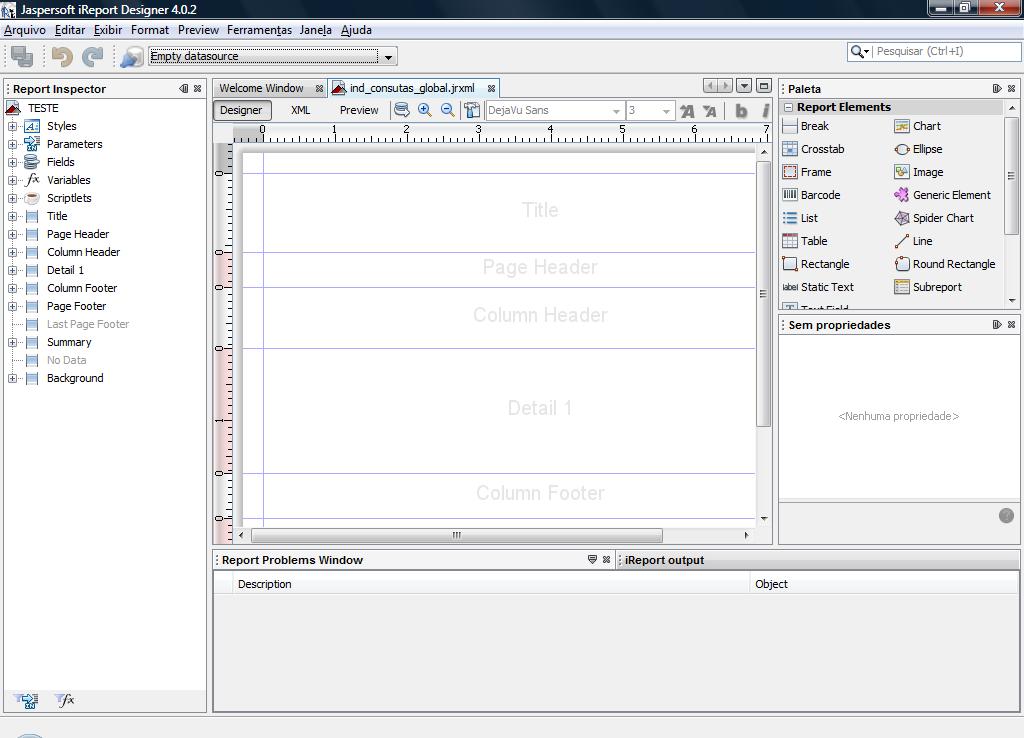Click the format painter icon beside zoom

472,110
